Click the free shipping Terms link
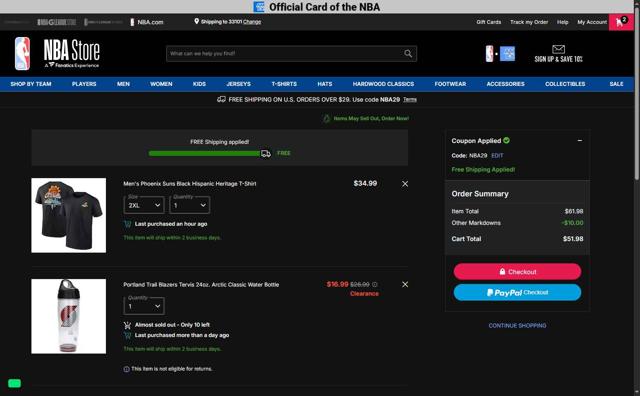640x396 pixels. tap(410, 100)
